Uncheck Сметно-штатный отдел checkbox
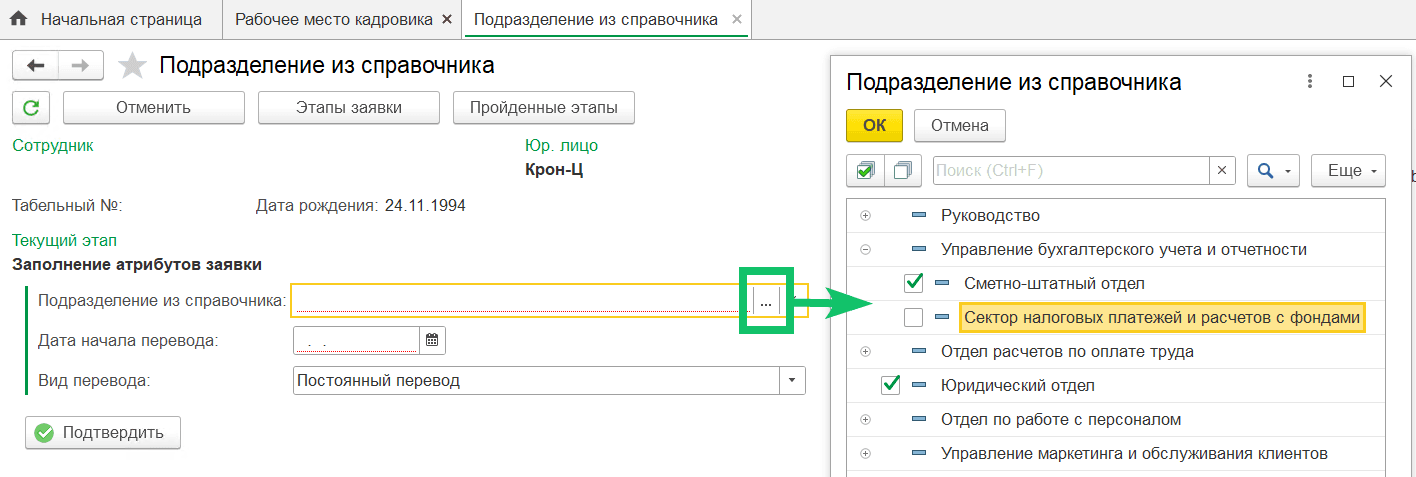Viewport: 1416px width, 477px height. pyautogui.click(x=913, y=283)
